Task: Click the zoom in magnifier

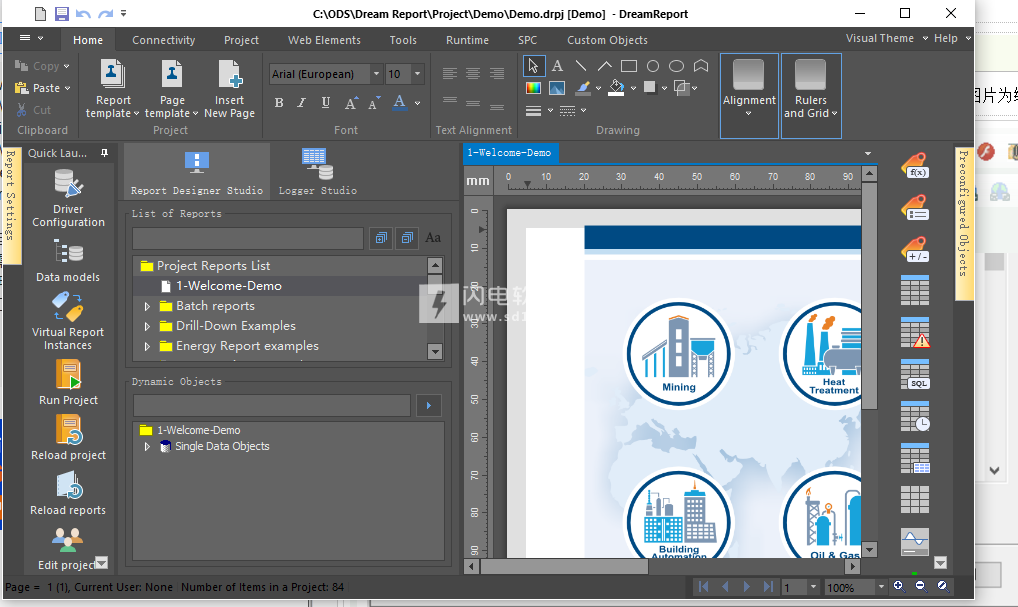Action: click(x=899, y=586)
